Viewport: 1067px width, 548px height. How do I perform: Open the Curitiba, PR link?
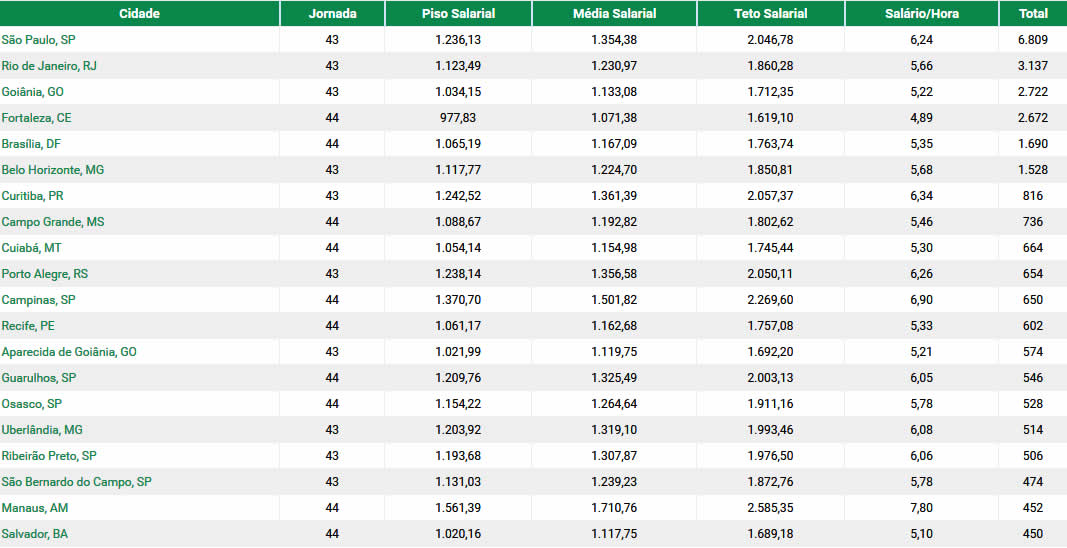(x=32, y=195)
